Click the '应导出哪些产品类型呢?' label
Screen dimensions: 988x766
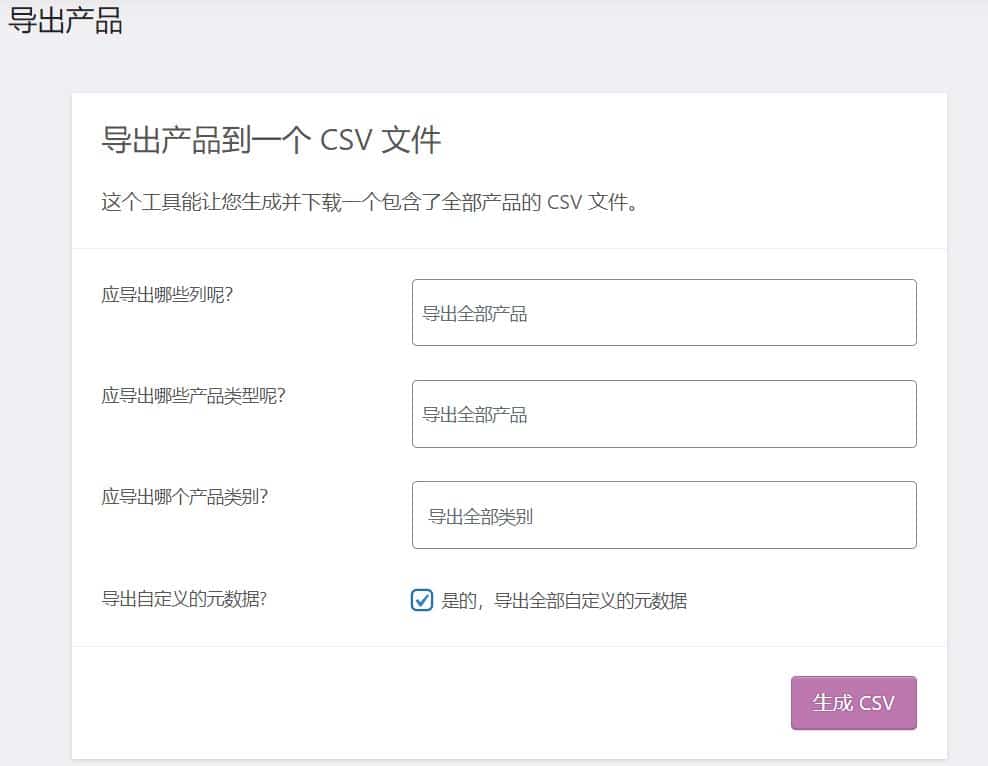tap(193, 396)
